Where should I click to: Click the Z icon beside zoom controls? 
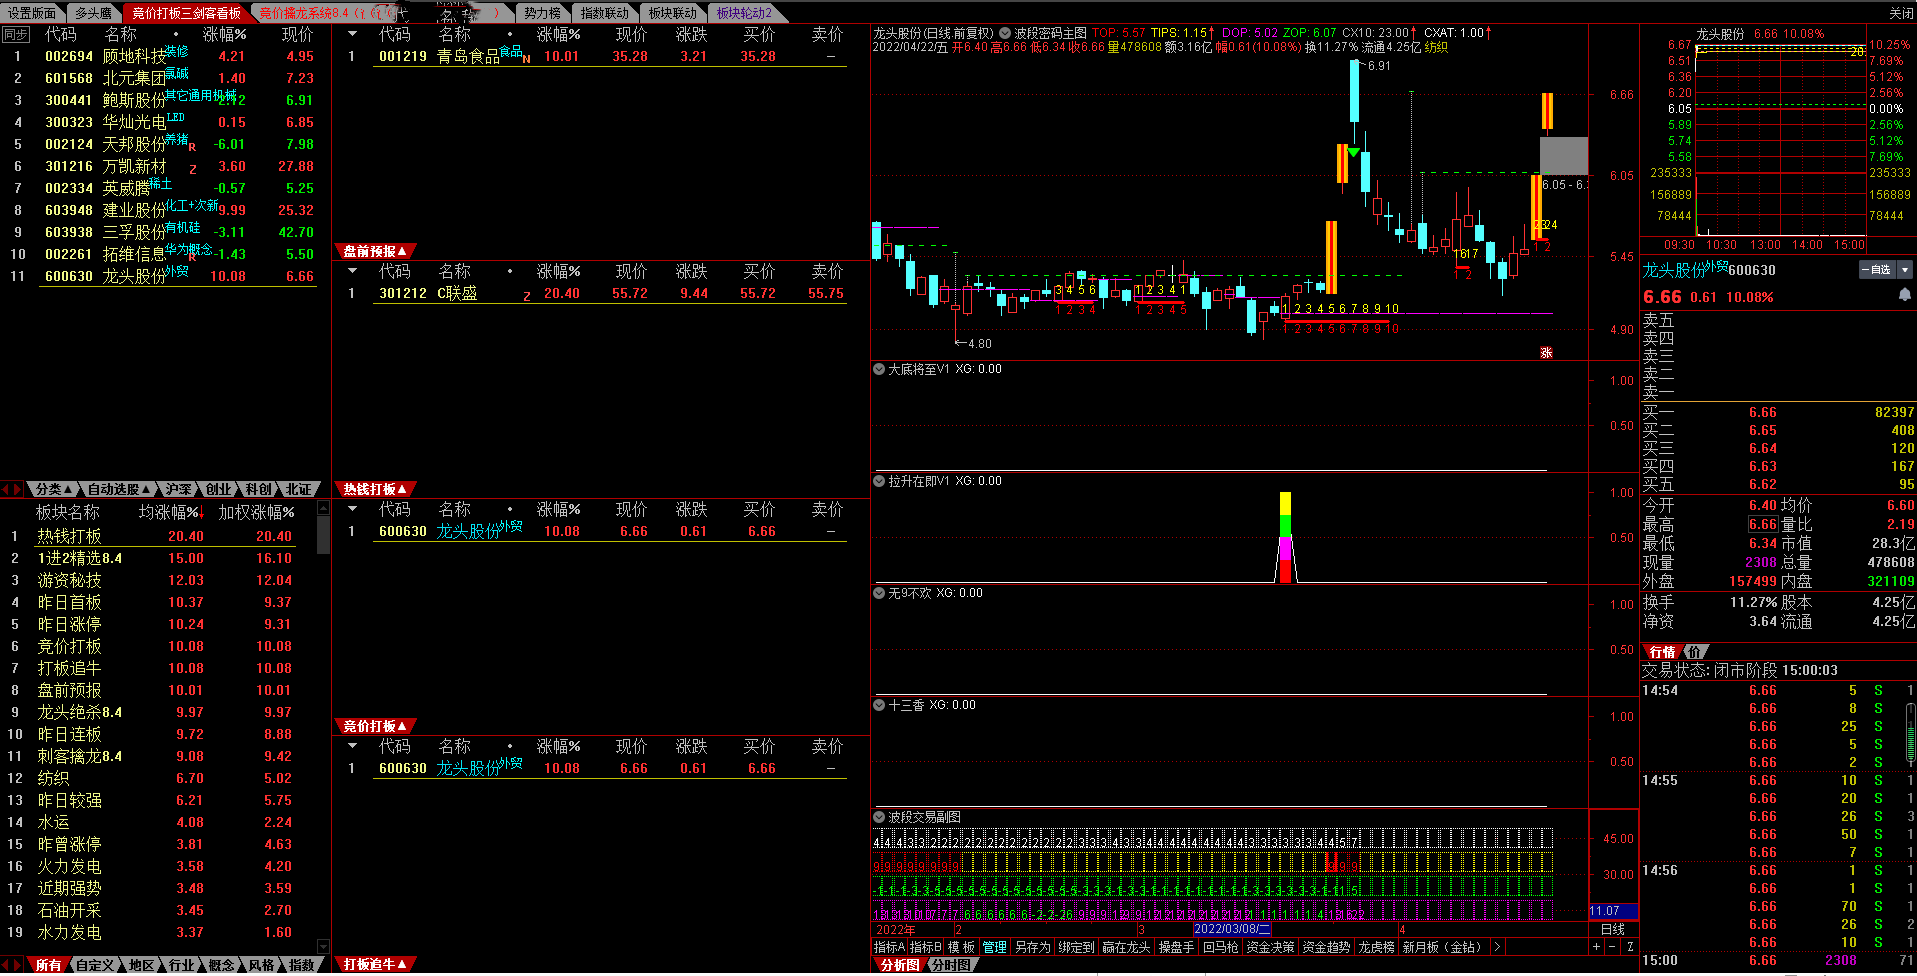pos(1630,947)
